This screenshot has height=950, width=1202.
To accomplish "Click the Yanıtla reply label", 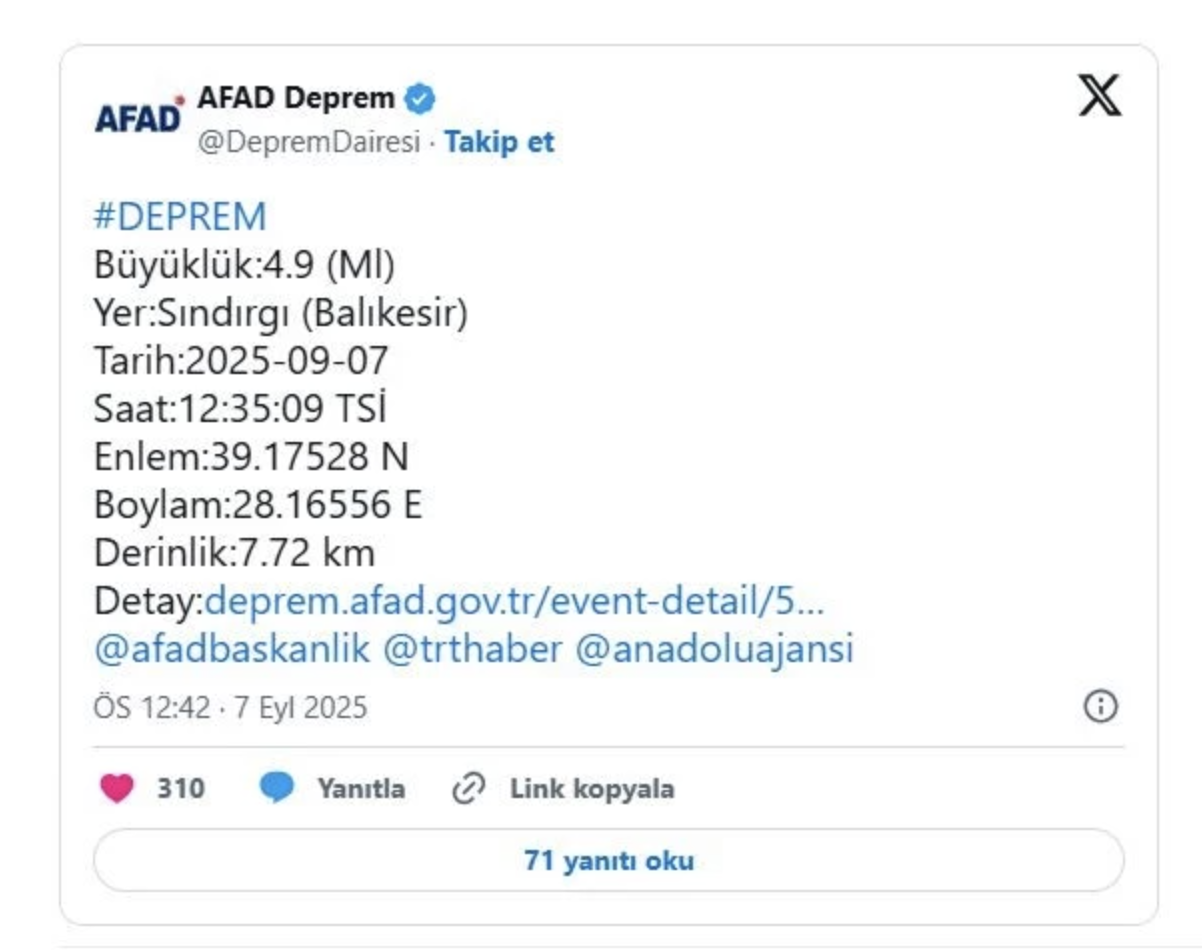I will point(361,789).
